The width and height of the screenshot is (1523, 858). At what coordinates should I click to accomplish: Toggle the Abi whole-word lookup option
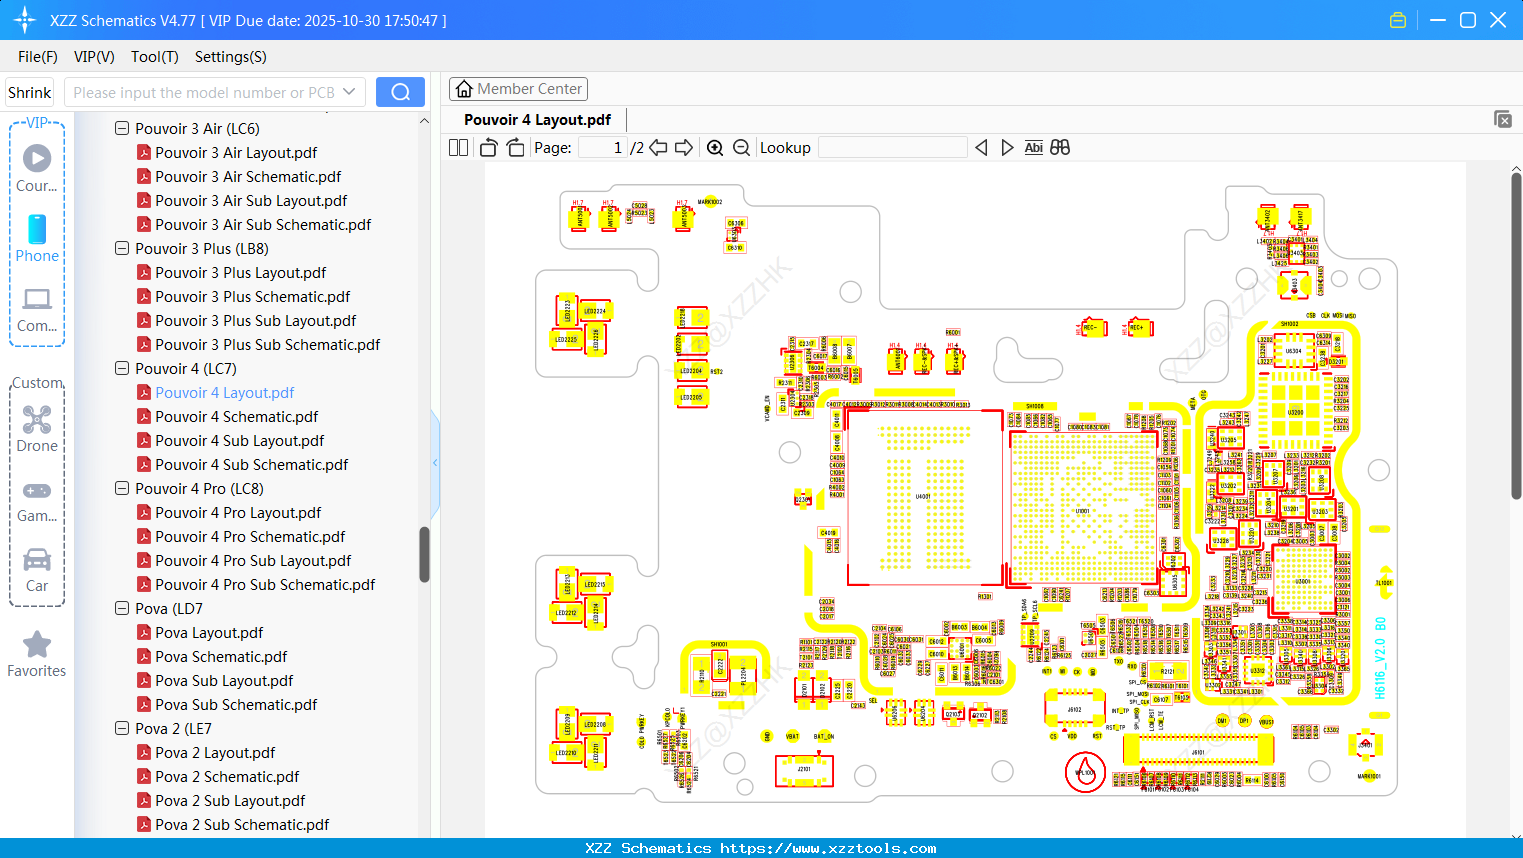tap(1033, 147)
